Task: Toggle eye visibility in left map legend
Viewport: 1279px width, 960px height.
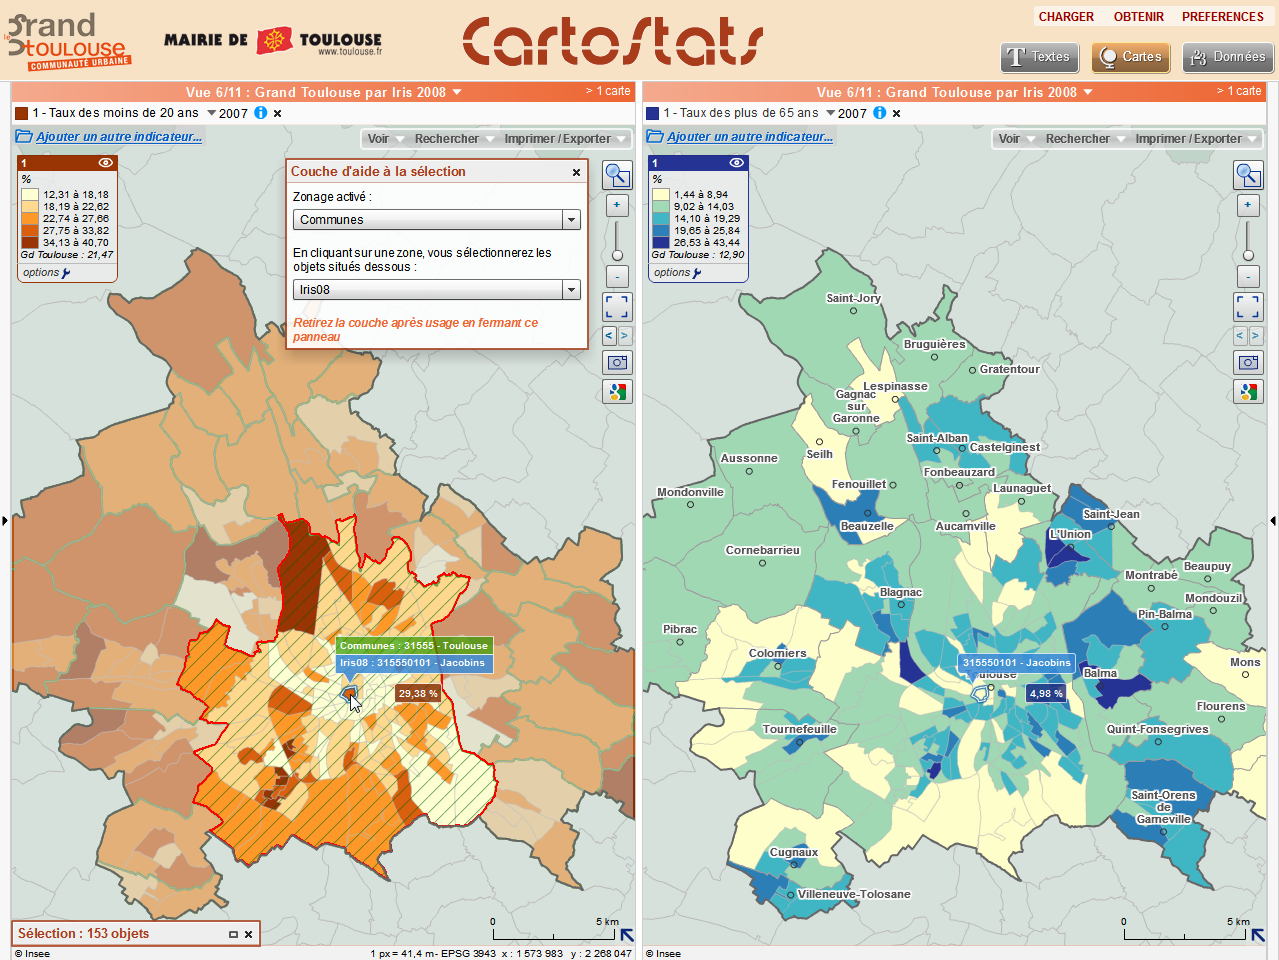Action: tap(105, 162)
